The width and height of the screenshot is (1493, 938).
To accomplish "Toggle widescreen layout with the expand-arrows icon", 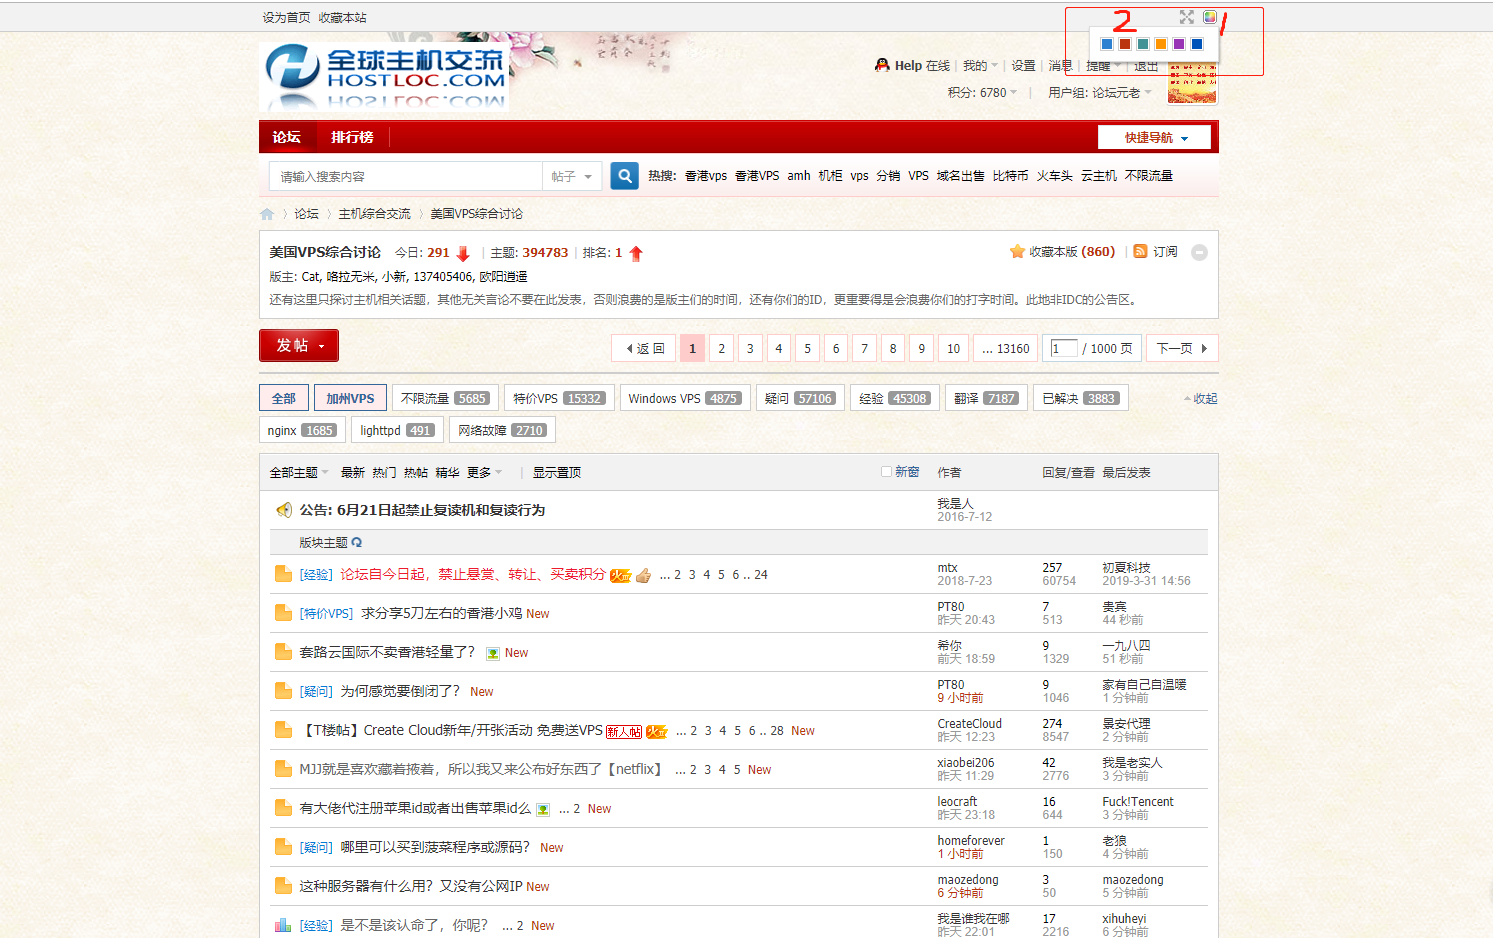I will 1186,17.
